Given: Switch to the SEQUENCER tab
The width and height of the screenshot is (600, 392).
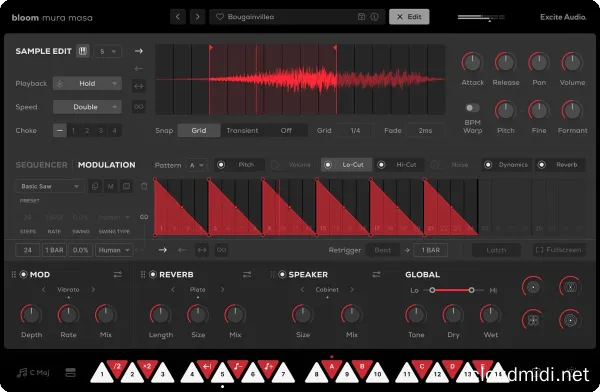Looking at the screenshot, I should [41, 165].
